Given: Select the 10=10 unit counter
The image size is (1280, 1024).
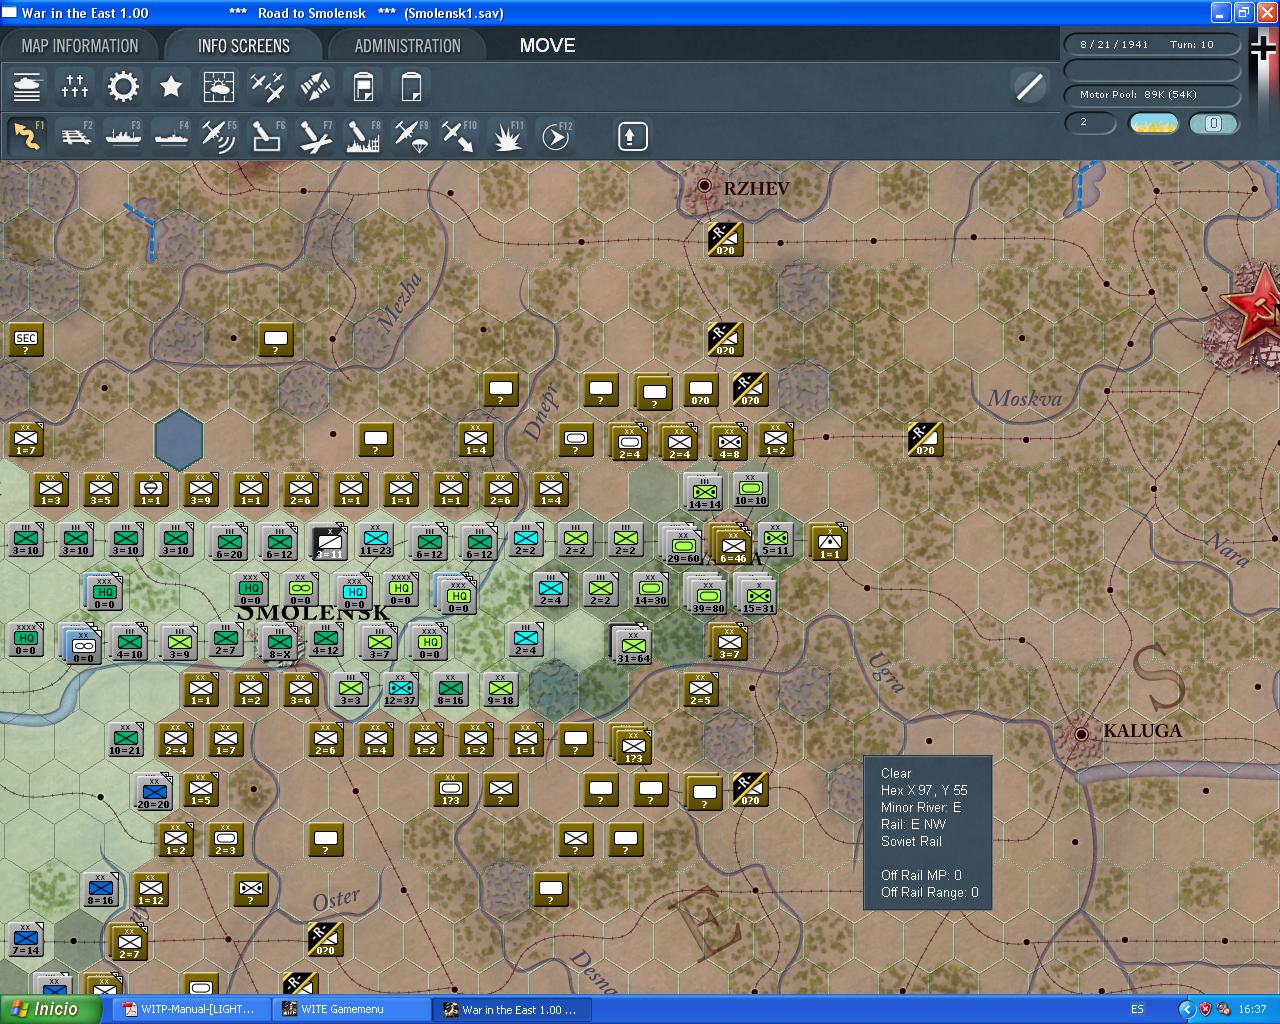Looking at the screenshot, I should pos(751,490).
